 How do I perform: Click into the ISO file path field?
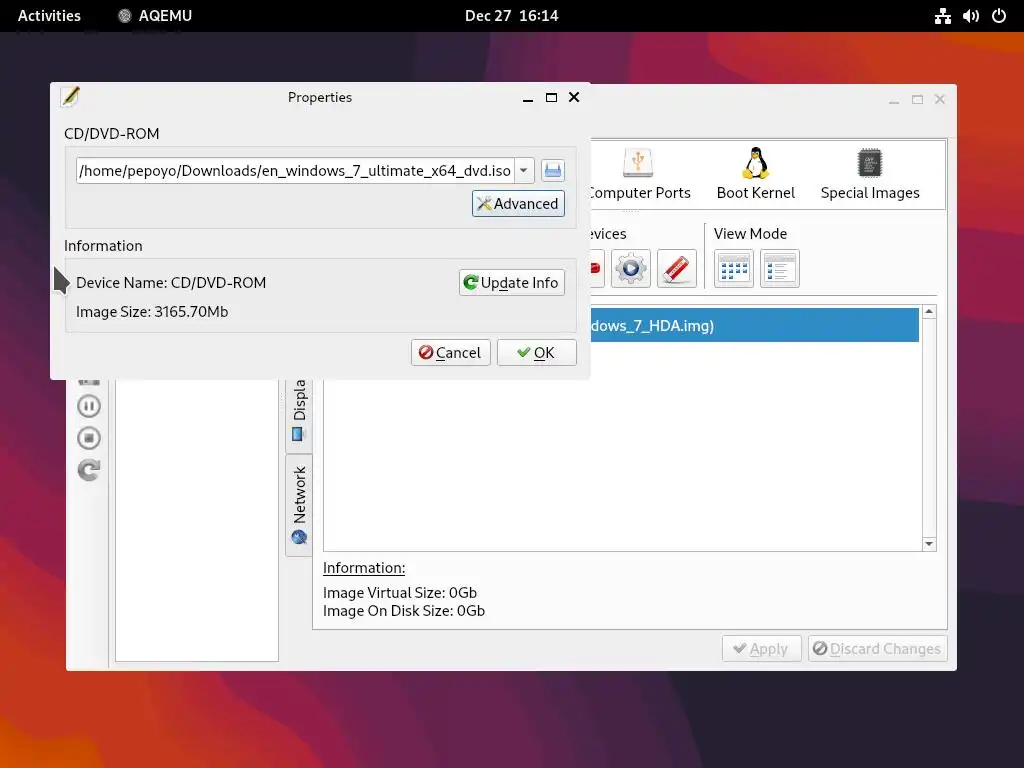295,170
